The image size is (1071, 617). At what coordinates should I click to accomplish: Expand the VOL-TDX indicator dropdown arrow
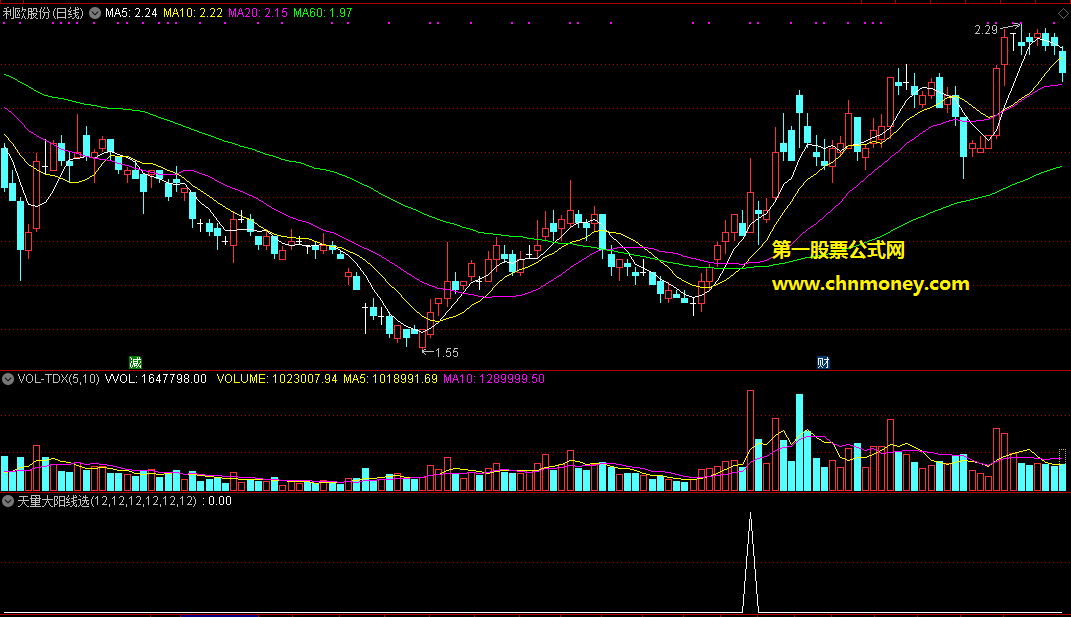point(8,379)
